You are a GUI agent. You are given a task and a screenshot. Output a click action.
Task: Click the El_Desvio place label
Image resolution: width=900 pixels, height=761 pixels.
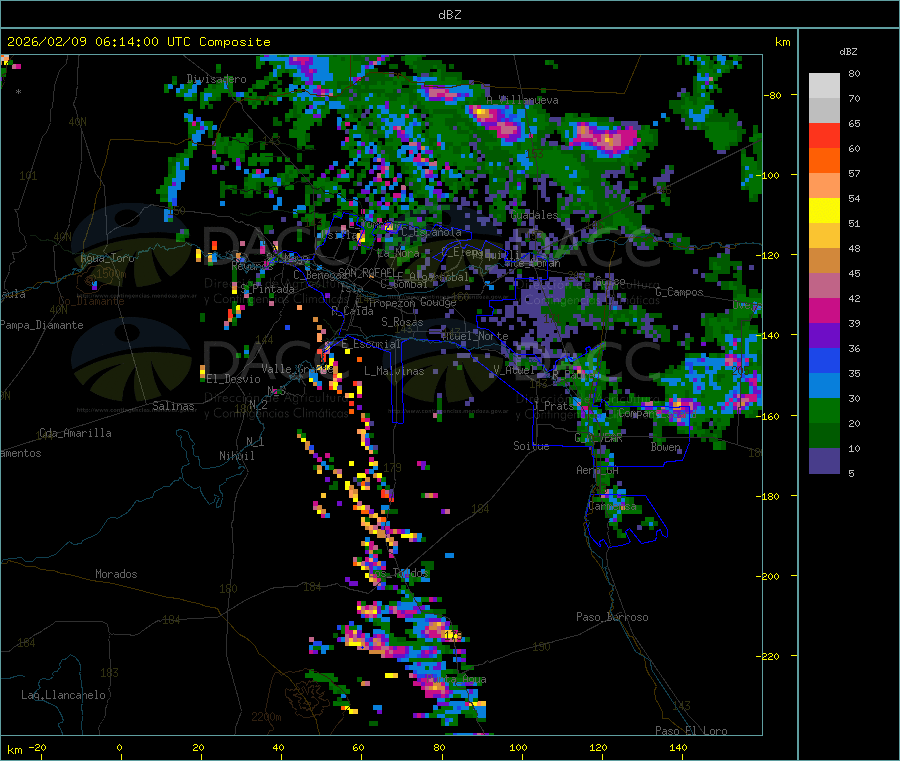(x=234, y=379)
